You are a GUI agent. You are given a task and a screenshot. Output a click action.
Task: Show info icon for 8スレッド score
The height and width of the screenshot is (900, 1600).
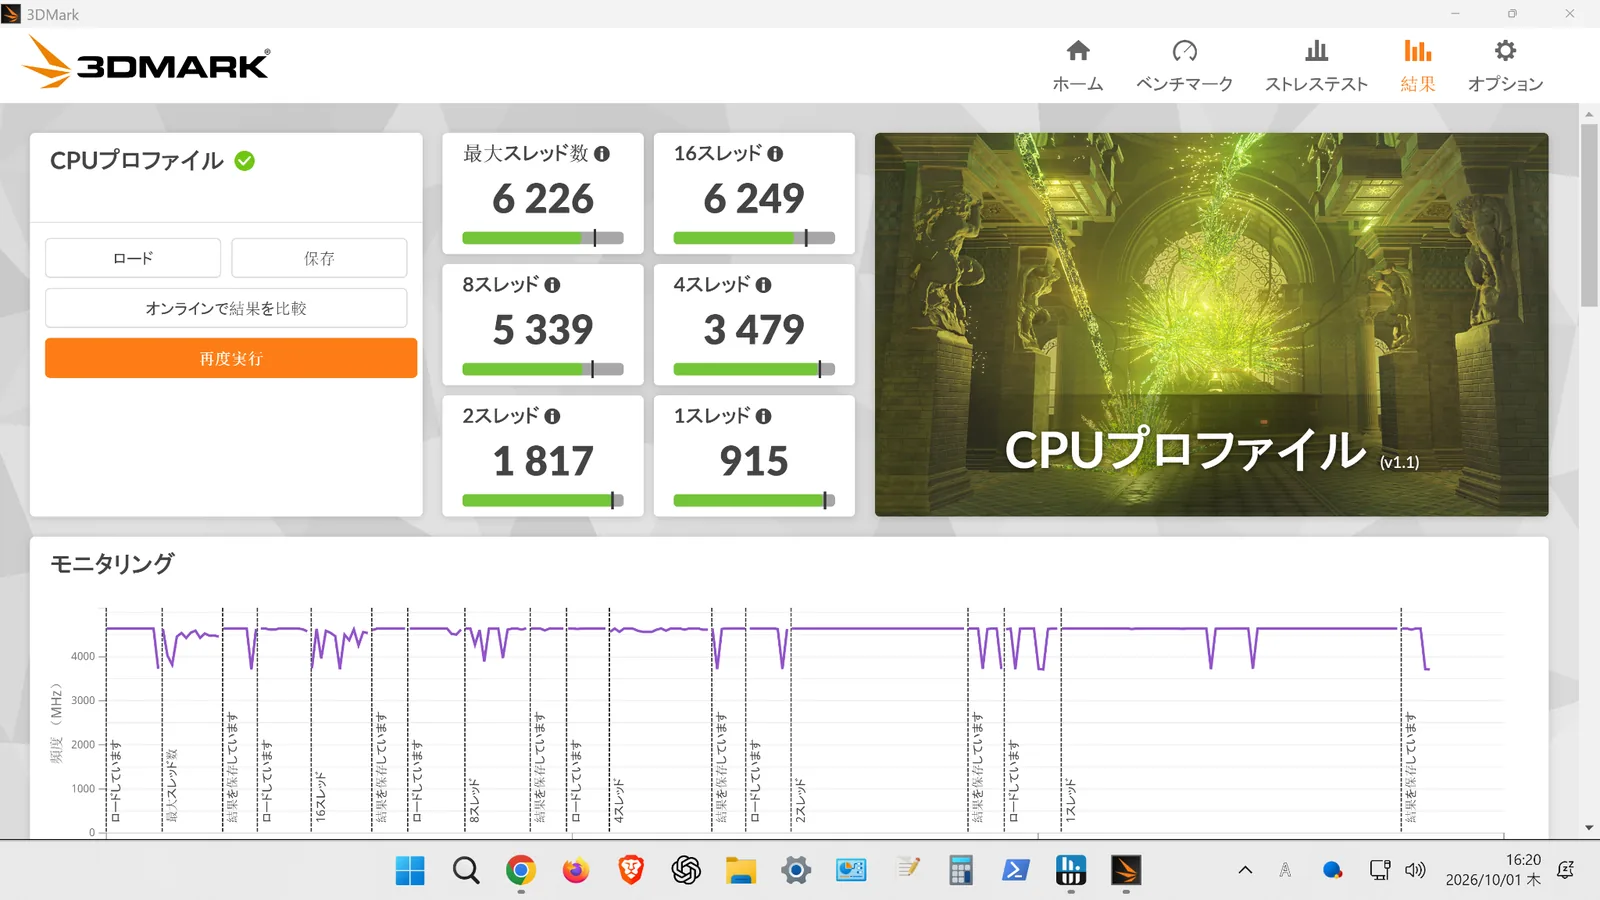pos(552,285)
